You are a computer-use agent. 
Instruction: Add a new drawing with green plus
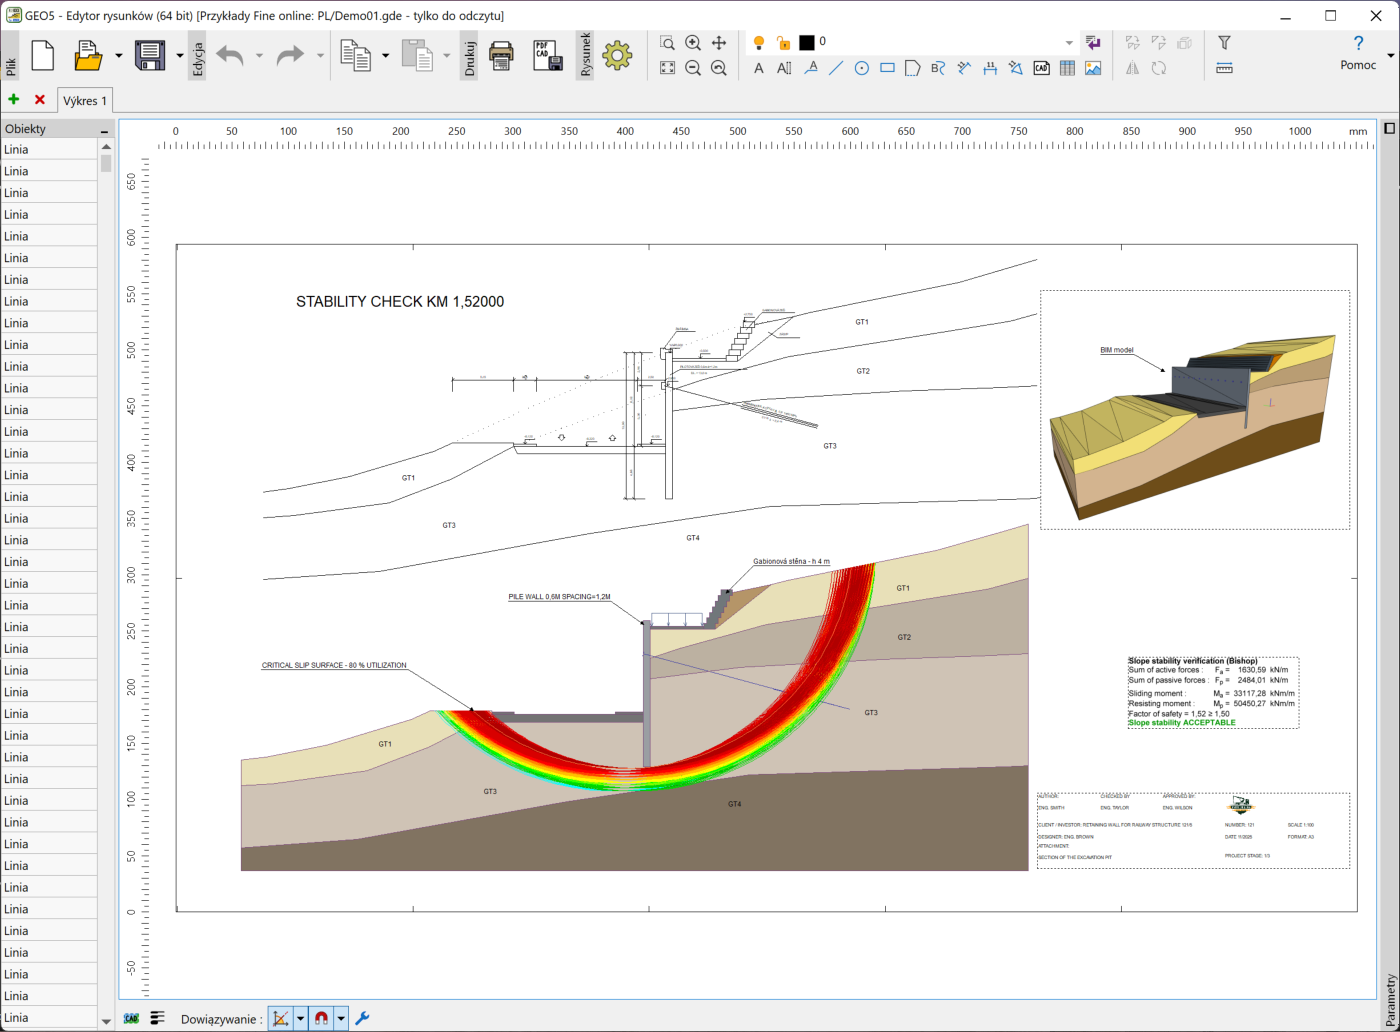click(14, 100)
